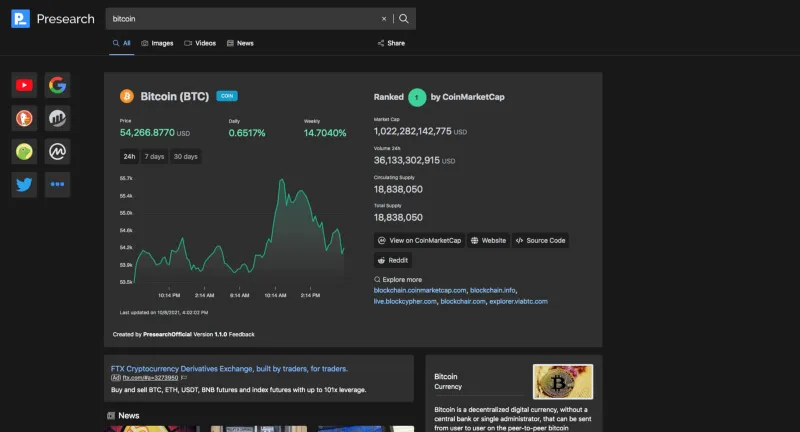Image resolution: width=800 pixels, height=432 pixels.
Task: Switch to the Images tab
Action: tap(157, 43)
